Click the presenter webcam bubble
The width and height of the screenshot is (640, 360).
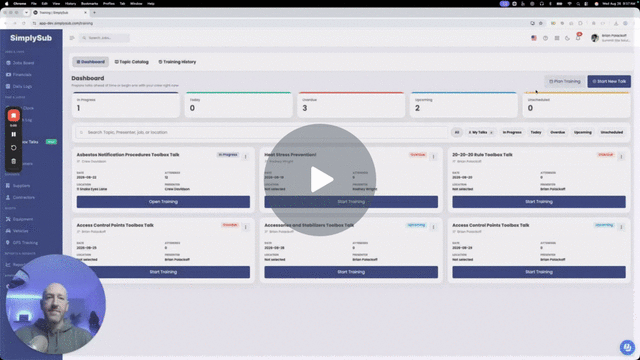[x=56, y=304]
